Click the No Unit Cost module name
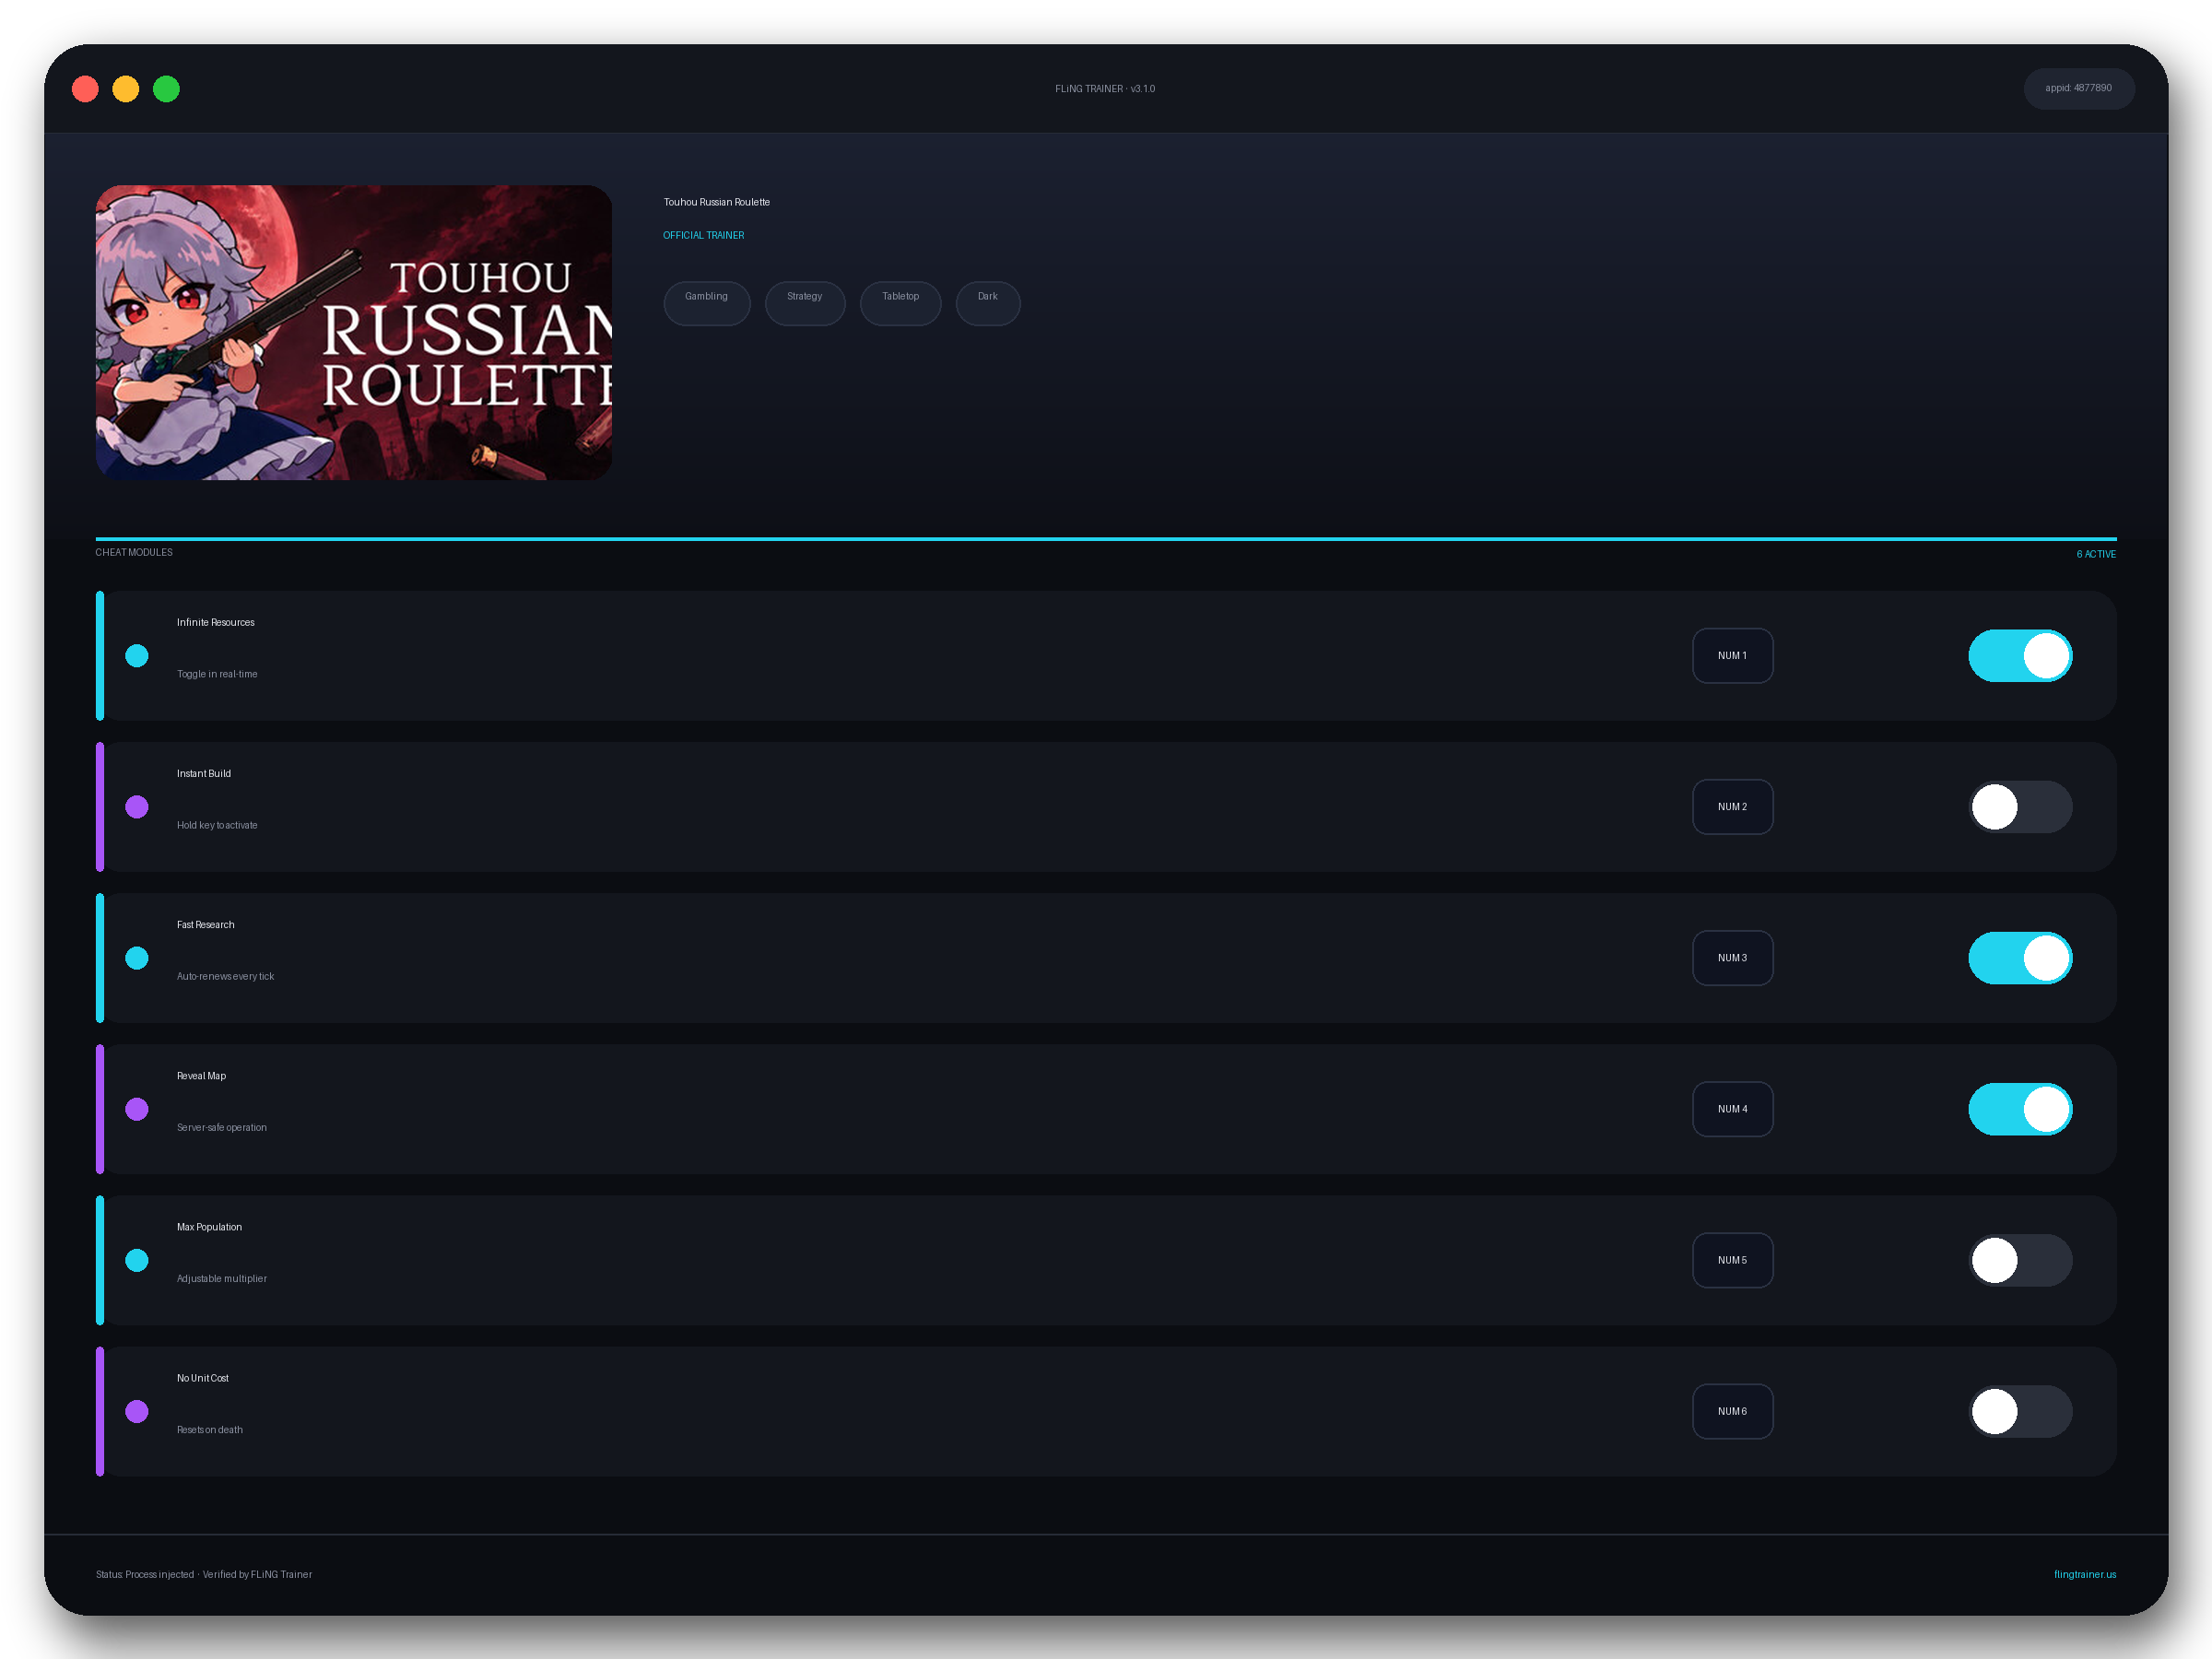This screenshot has height=1659, width=2212. pyautogui.click(x=202, y=1377)
